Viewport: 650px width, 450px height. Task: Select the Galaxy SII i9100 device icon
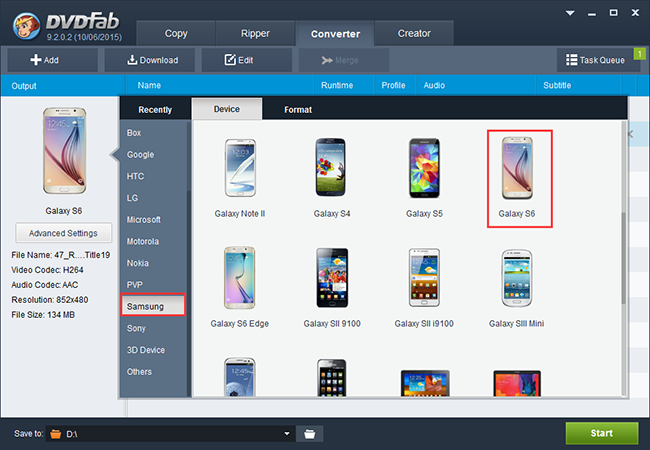pos(424,278)
